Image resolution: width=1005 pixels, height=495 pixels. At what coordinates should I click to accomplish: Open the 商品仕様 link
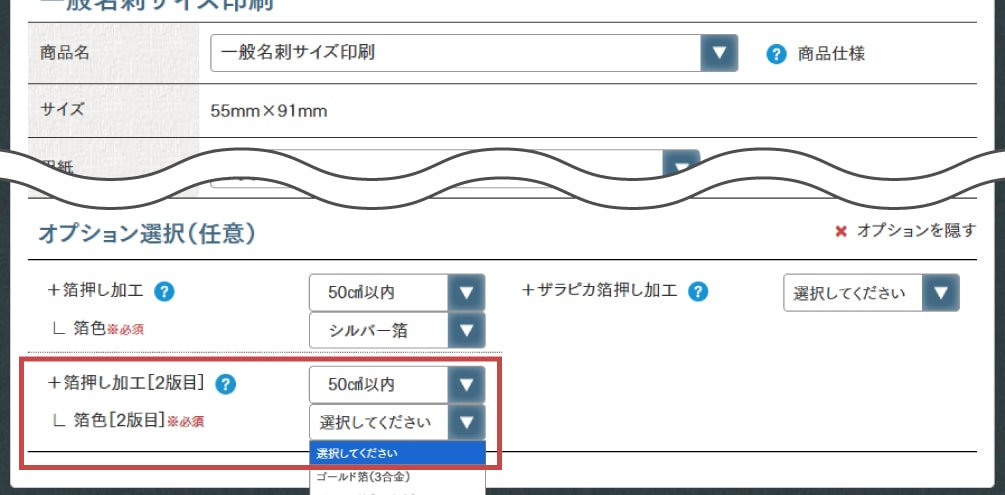pyautogui.click(x=831, y=54)
